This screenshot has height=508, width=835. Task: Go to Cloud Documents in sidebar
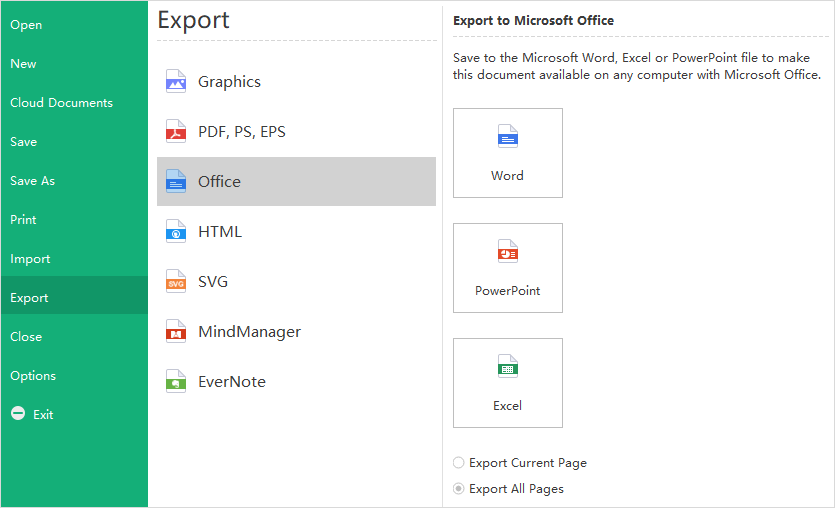pos(61,103)
